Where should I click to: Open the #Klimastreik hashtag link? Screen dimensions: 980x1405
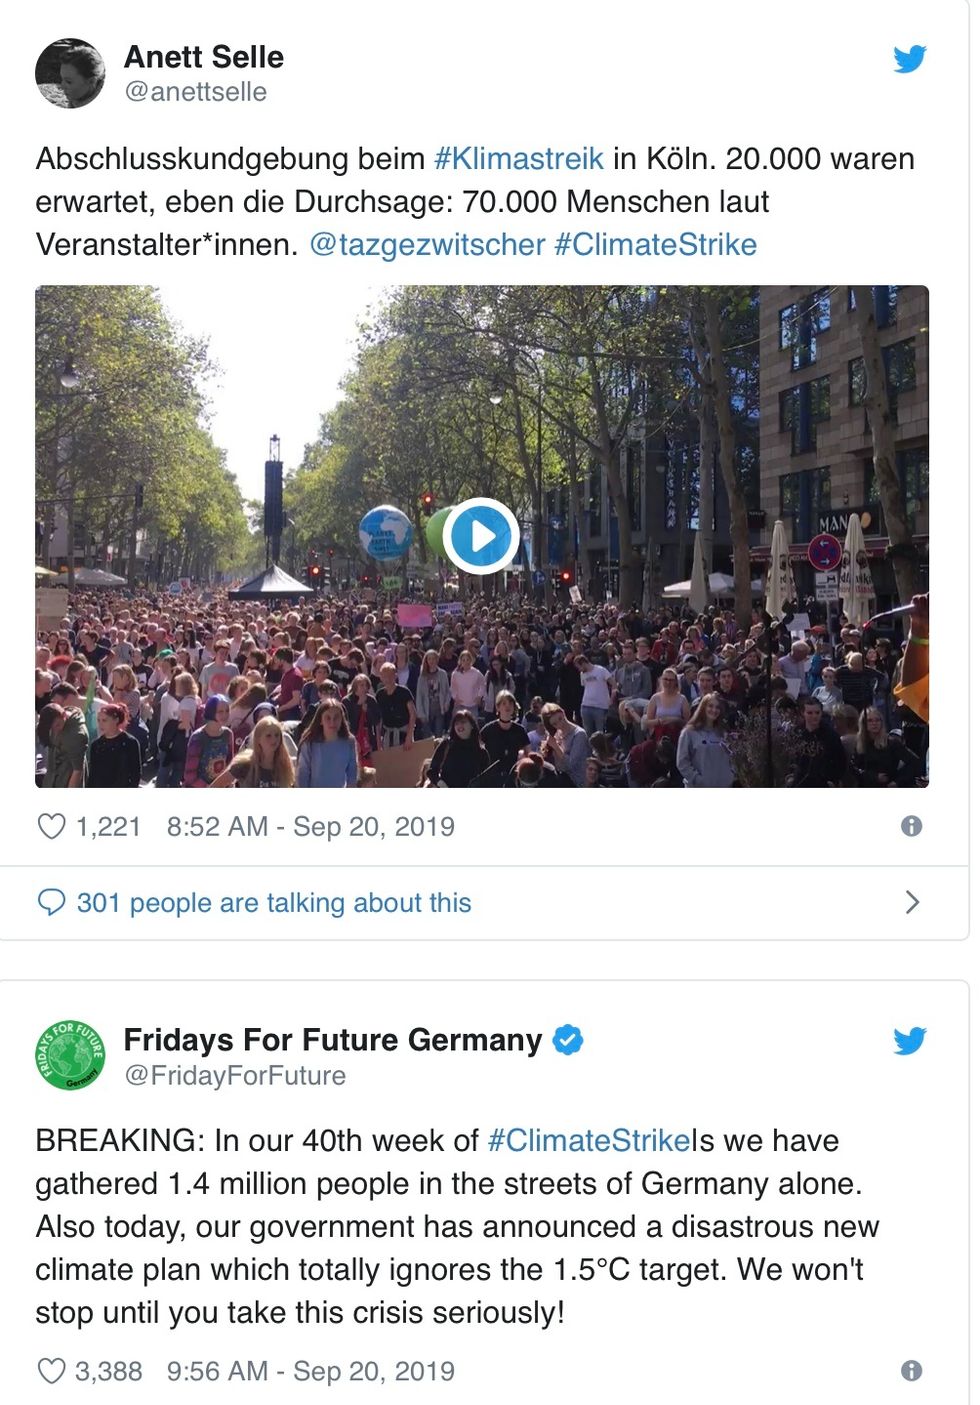pos(519,159)
